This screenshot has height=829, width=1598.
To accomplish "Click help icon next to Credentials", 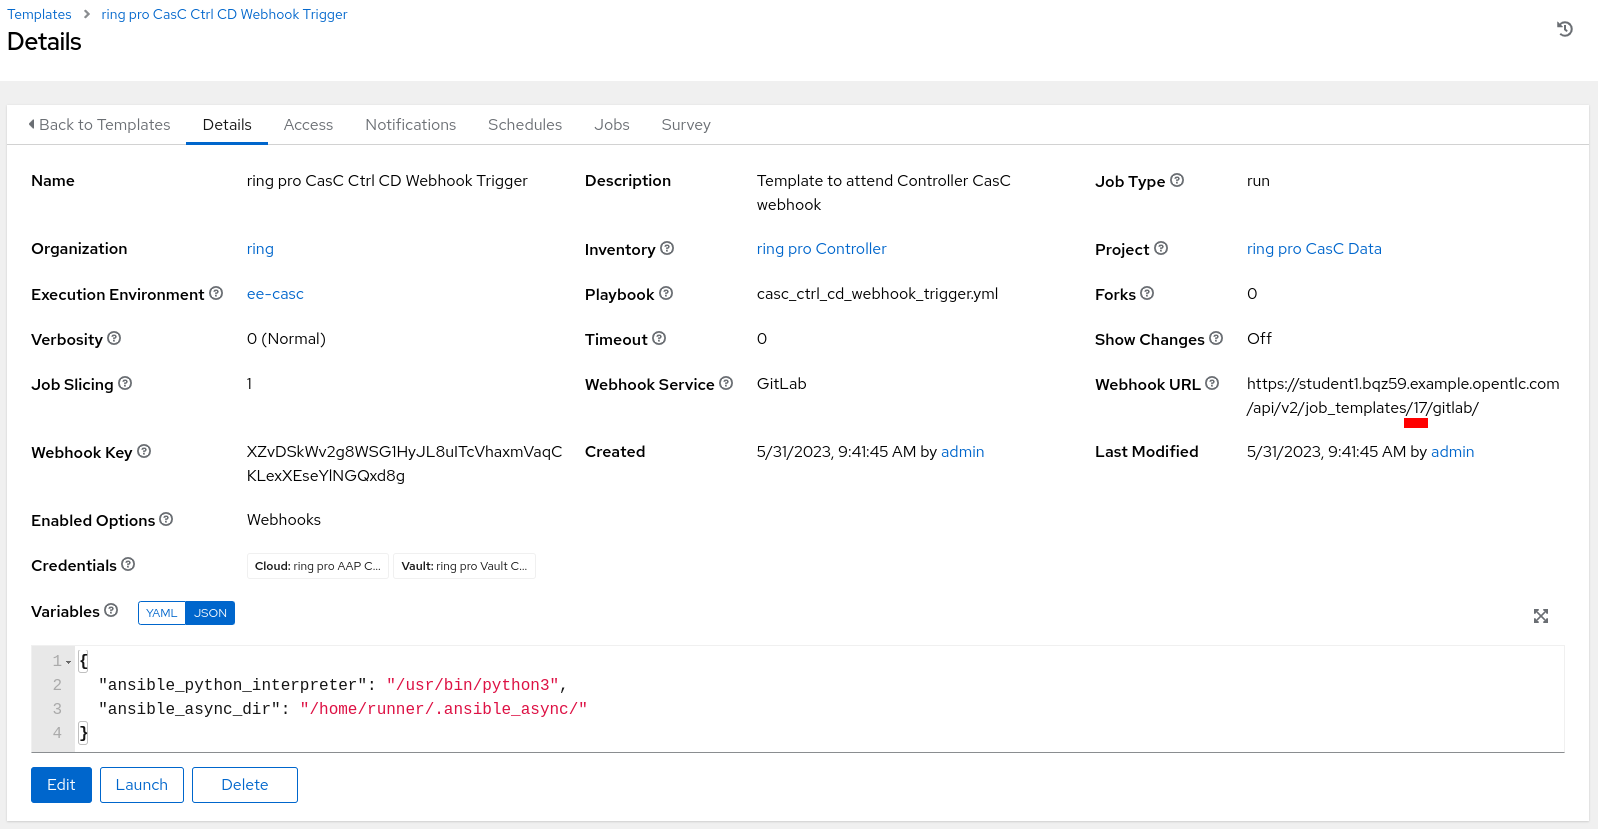I will 128,564.
